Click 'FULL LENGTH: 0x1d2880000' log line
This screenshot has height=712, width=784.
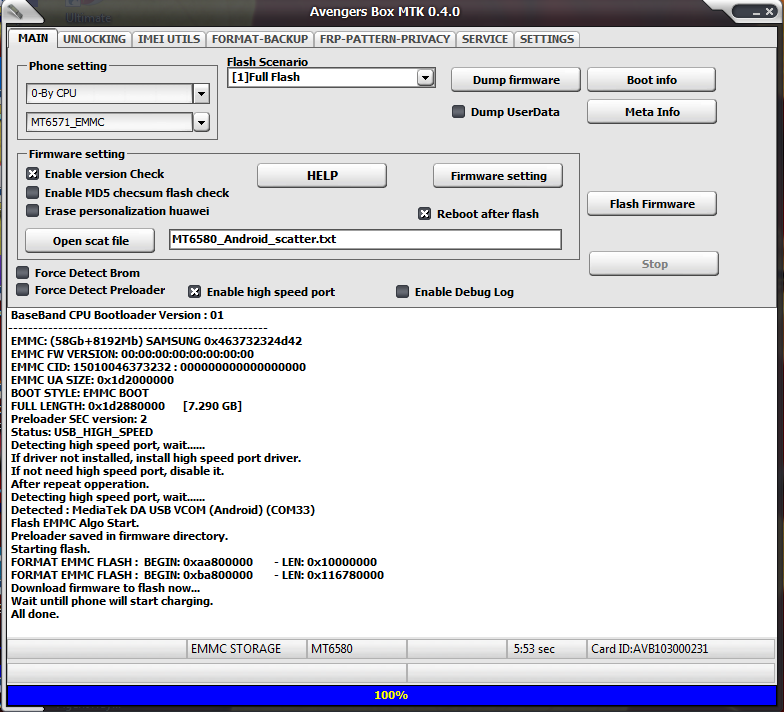(x=126, y=406)
